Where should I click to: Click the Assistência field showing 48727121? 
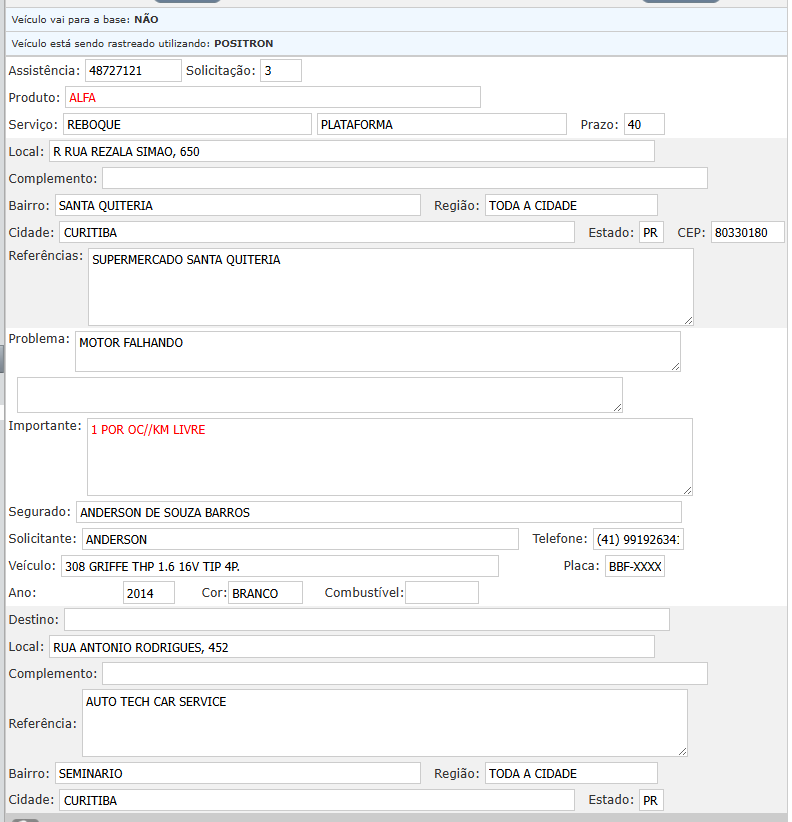133,71
